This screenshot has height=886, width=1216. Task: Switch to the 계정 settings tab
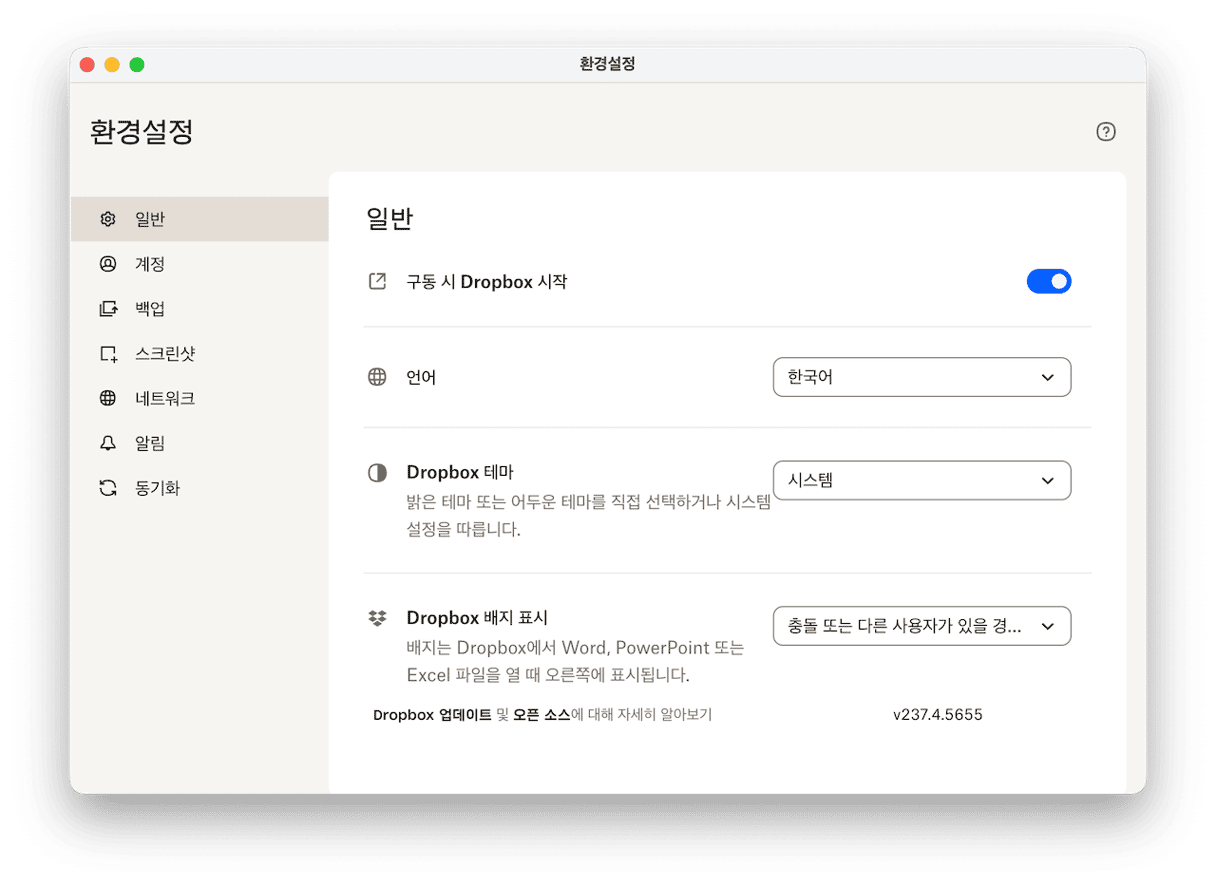click(x=150, y=264)
